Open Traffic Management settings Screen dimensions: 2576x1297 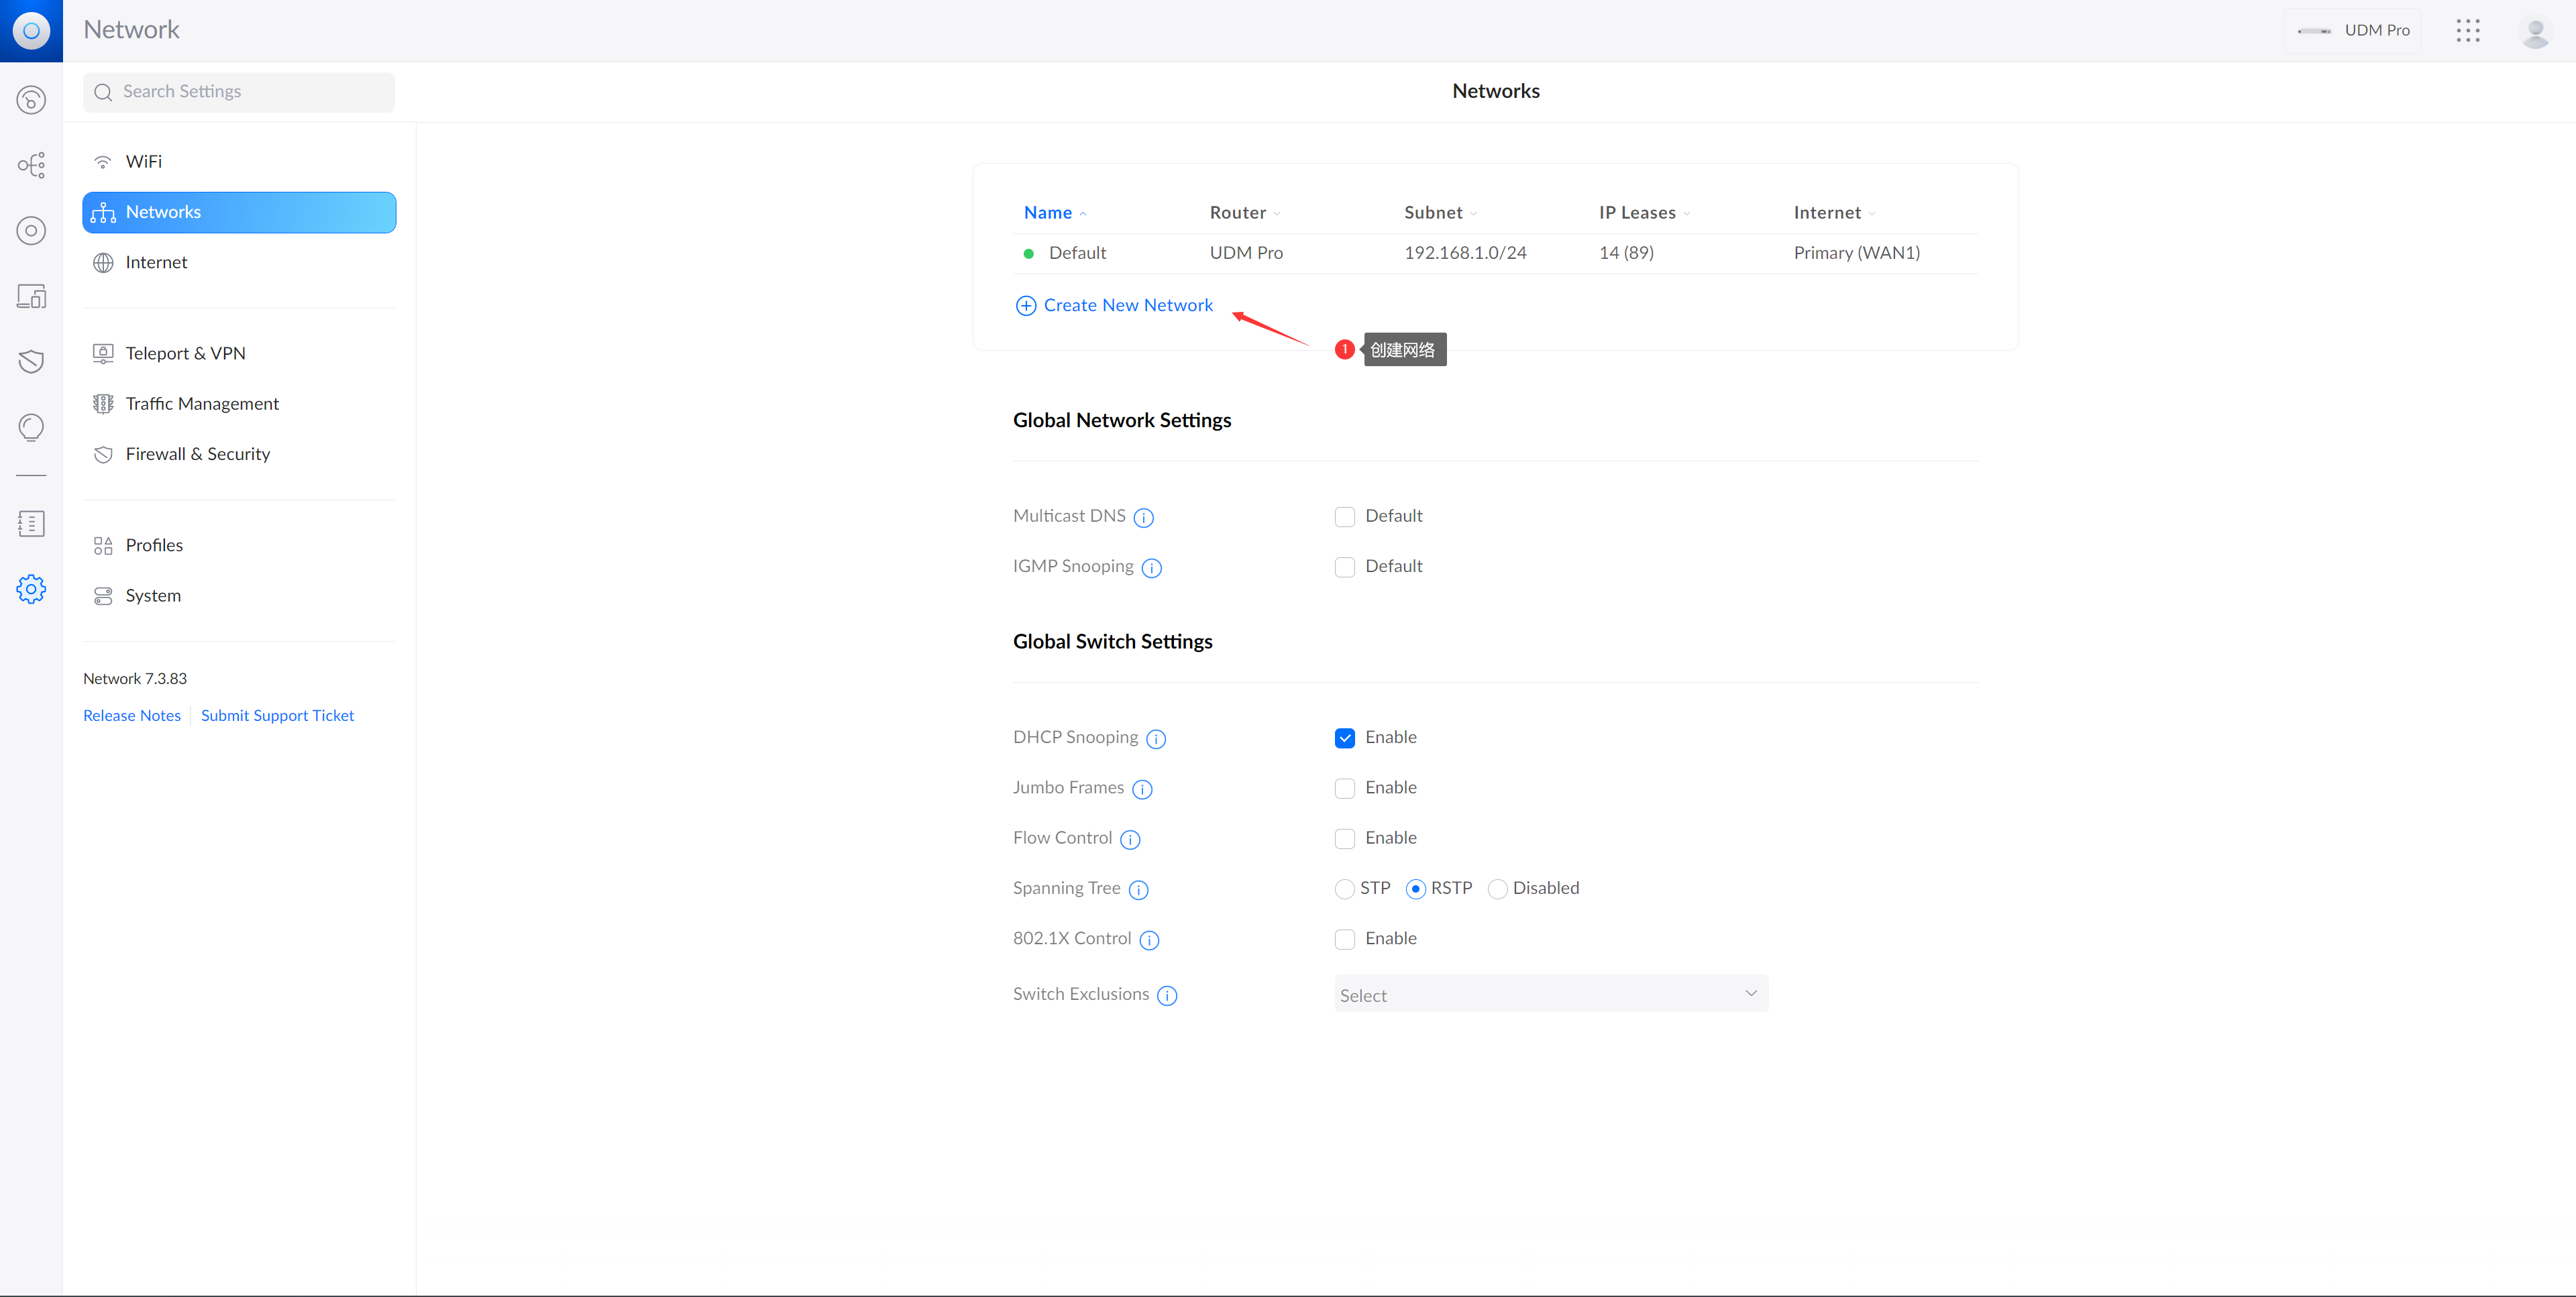239,404
